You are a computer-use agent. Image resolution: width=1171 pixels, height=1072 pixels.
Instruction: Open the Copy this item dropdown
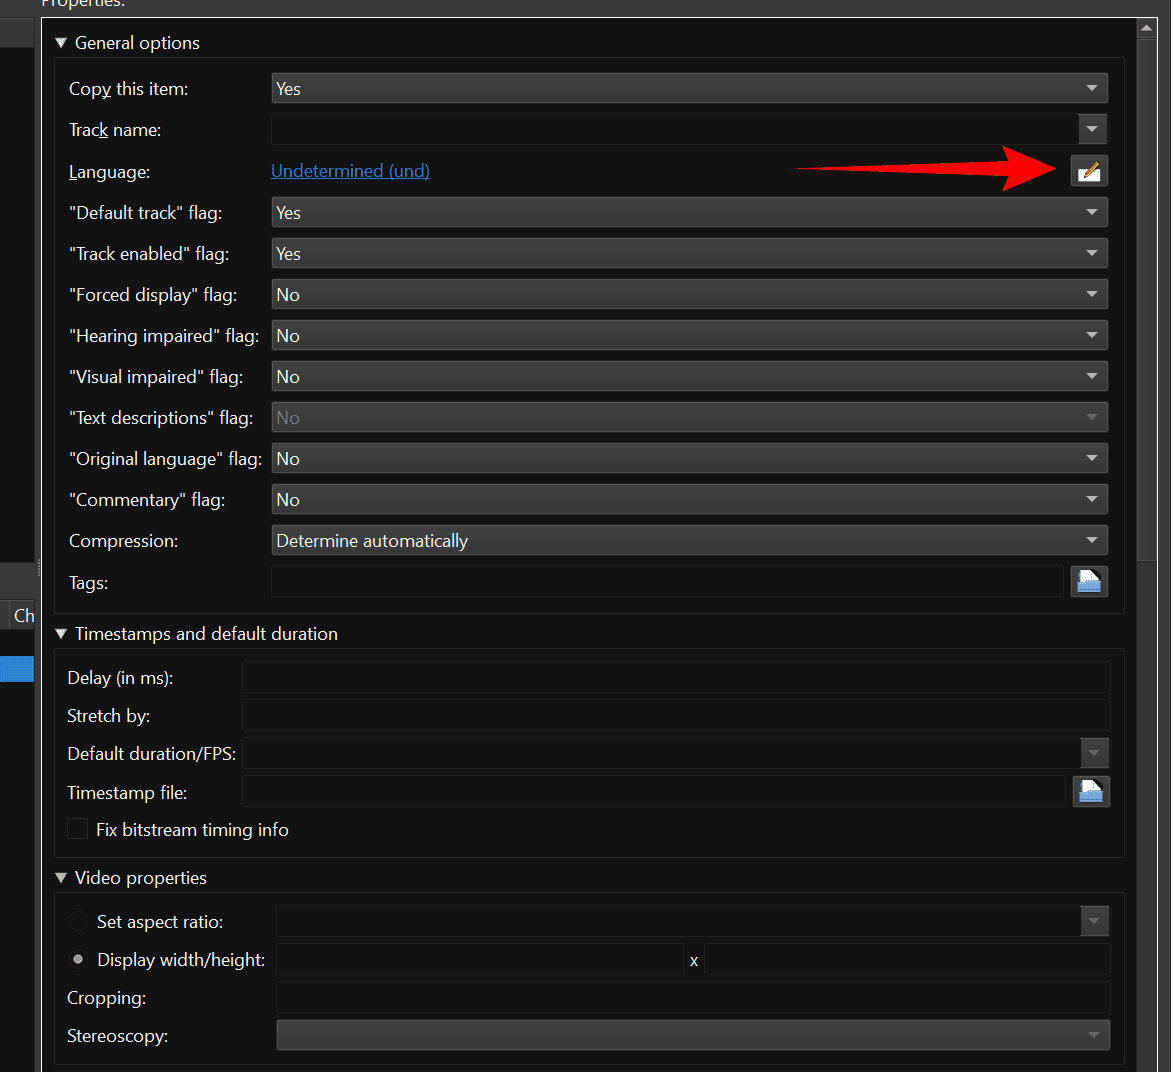tap(689, 88)
